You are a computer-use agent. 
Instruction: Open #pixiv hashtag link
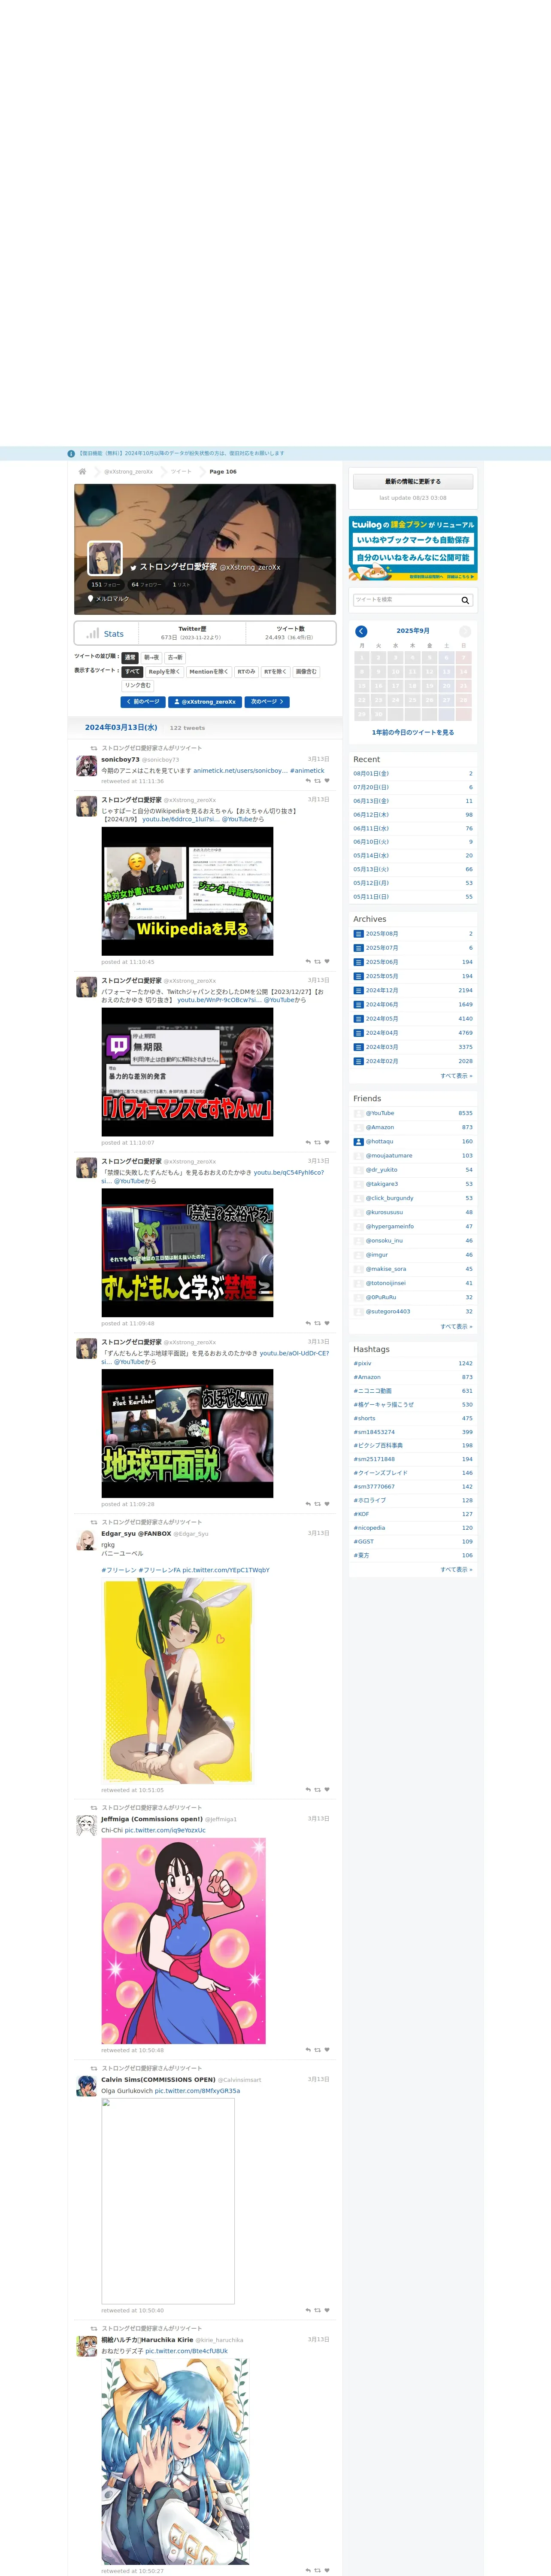click(x=362, y=1363)
